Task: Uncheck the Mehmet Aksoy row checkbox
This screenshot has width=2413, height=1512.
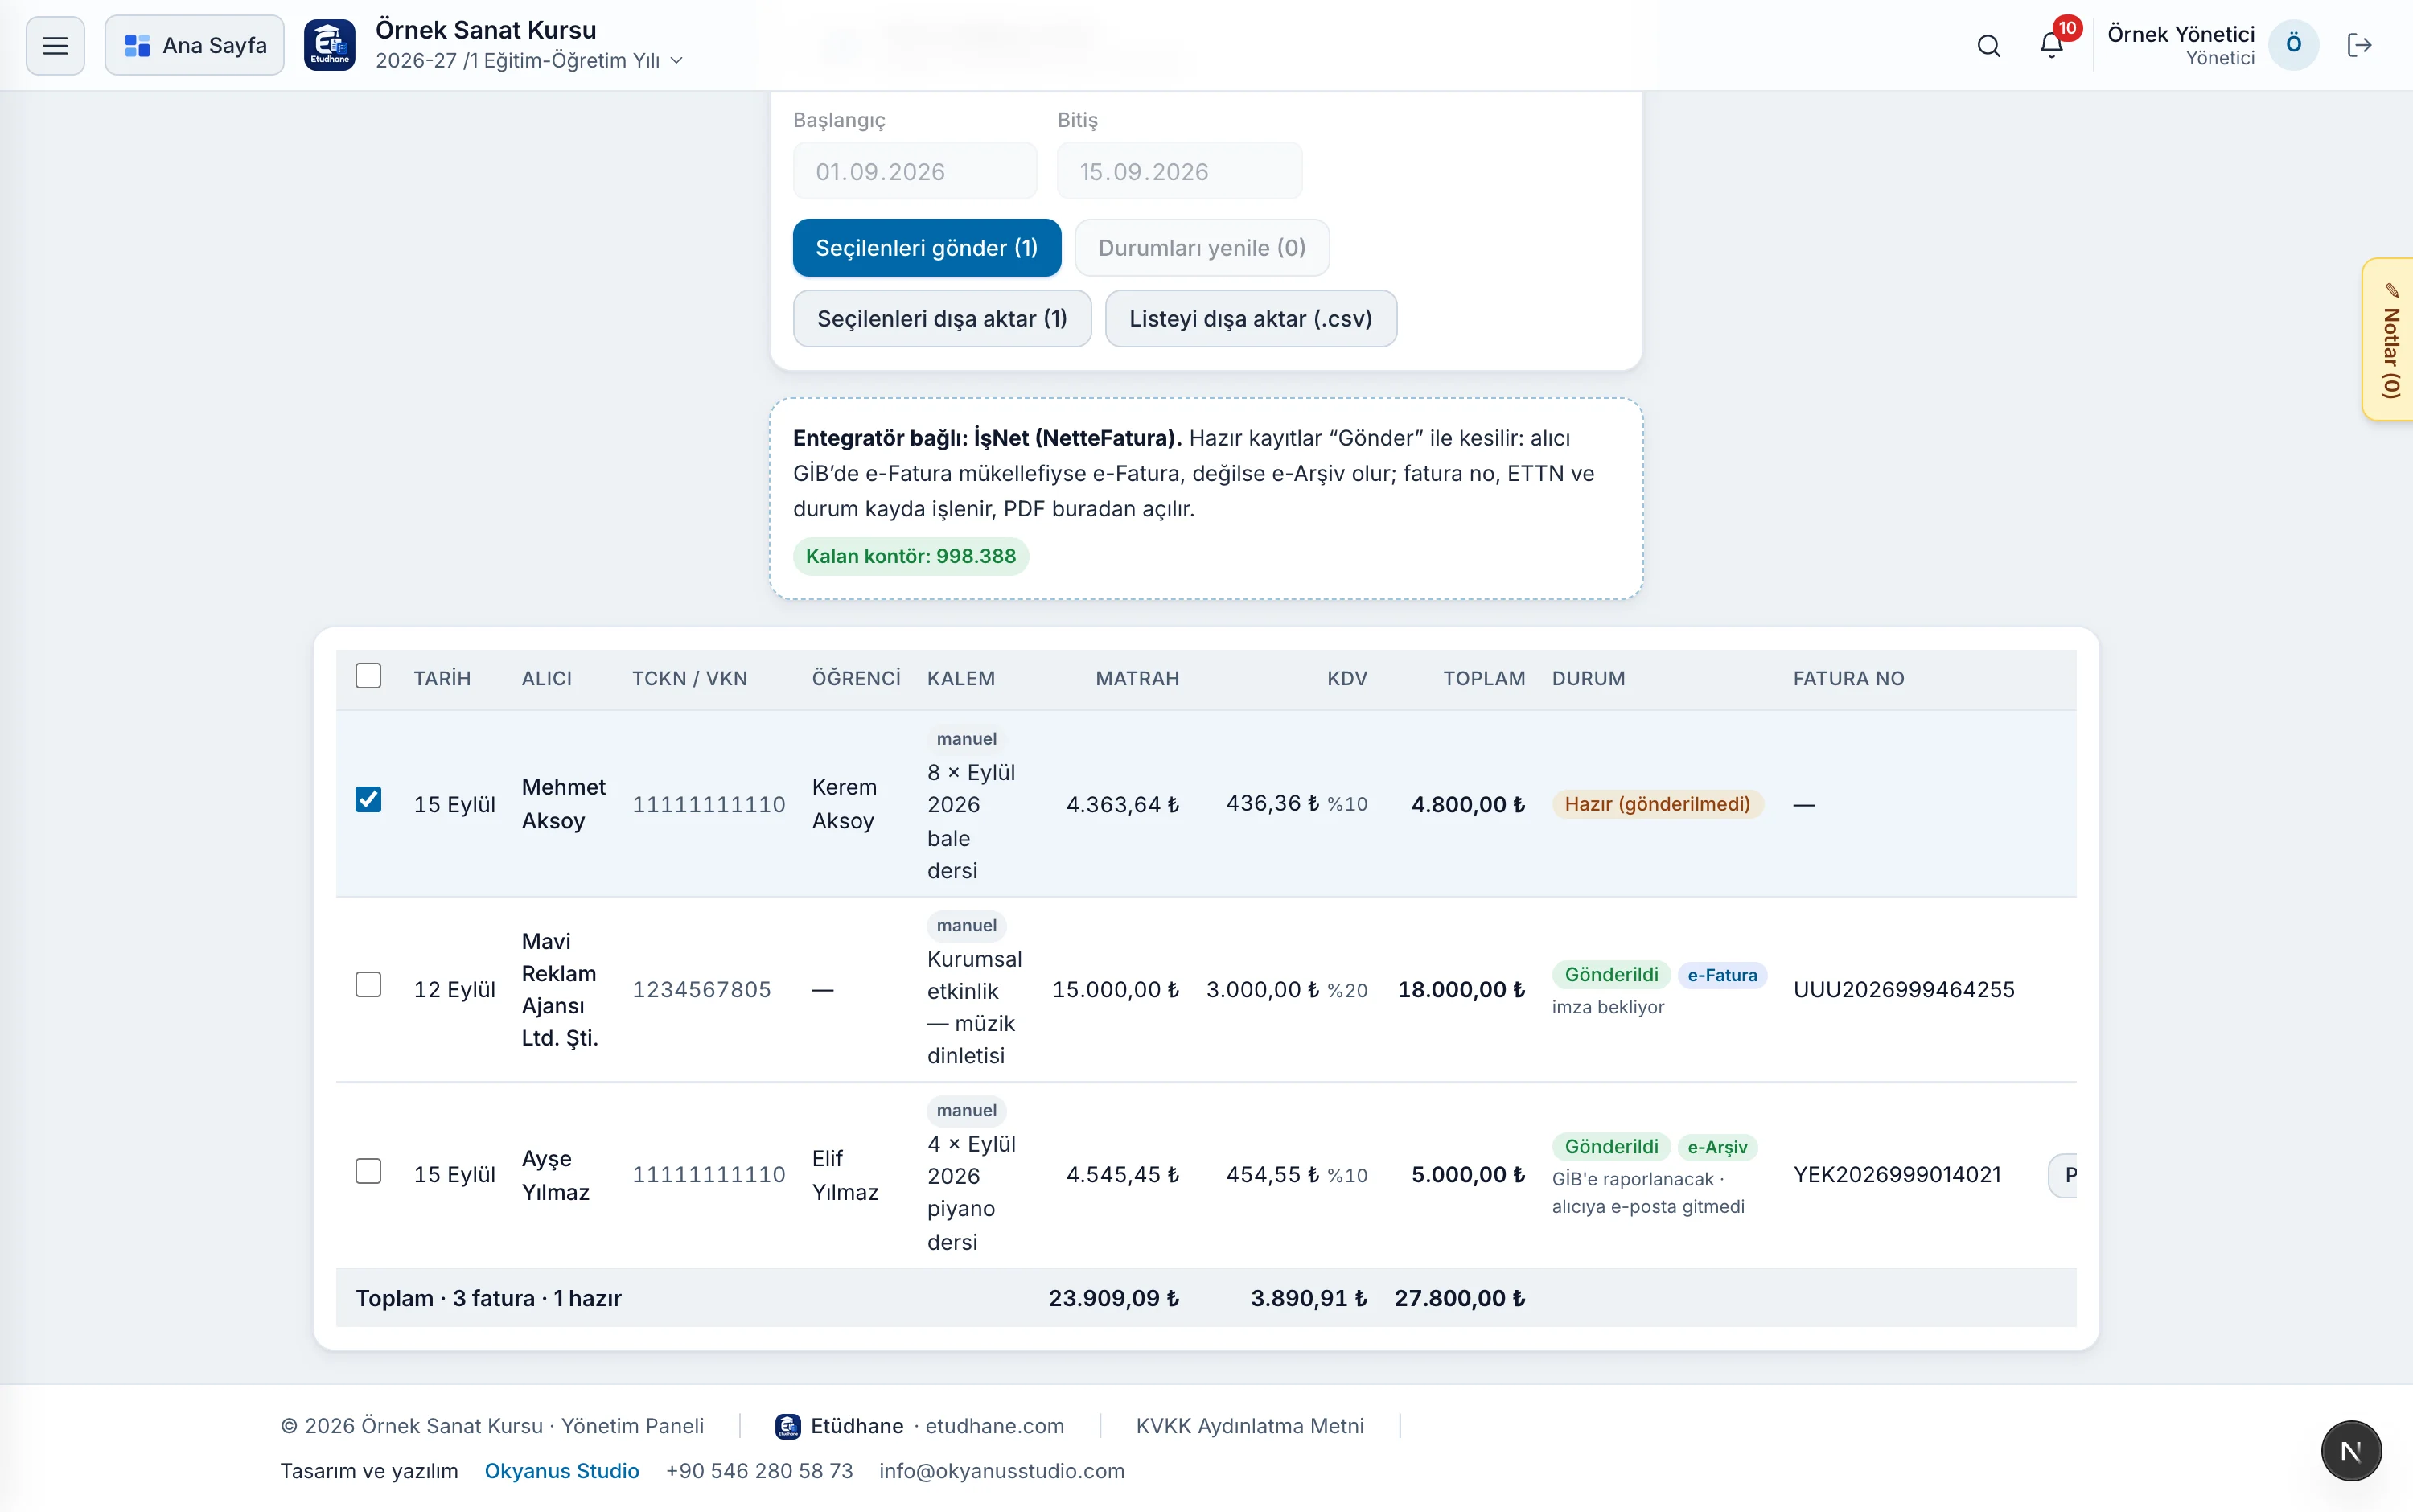Action: pyautogui.click(x=368, y=800)
